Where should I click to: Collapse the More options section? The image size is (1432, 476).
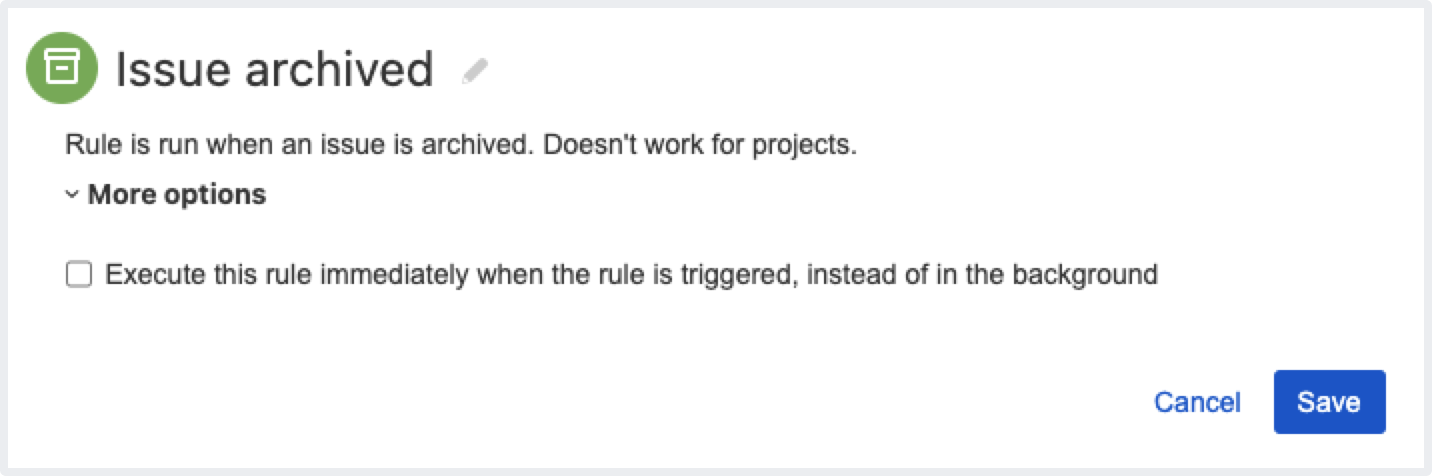[176, 194]
